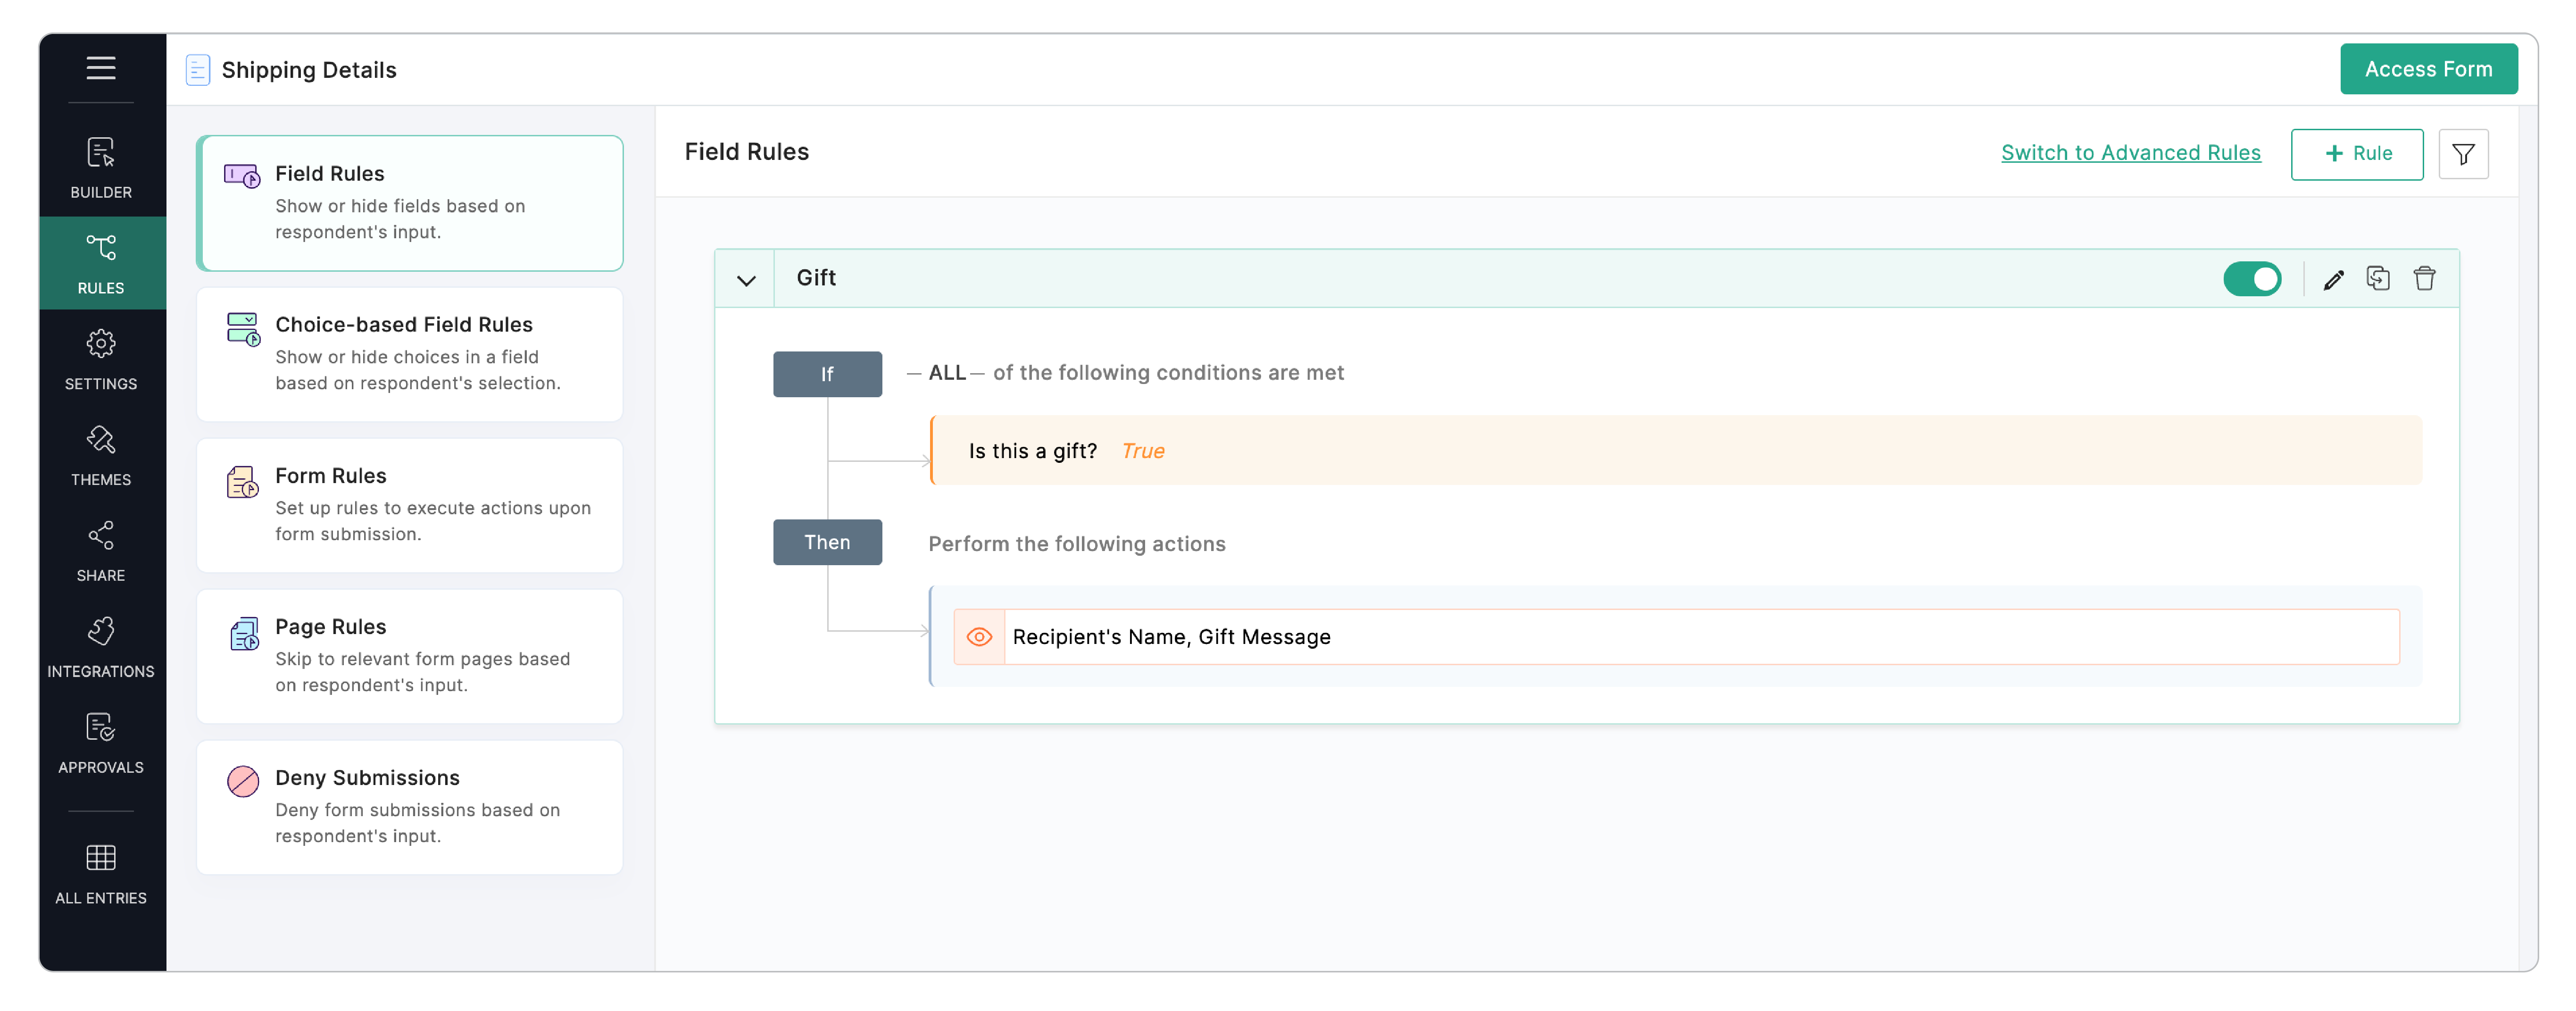Select Form Rules option
The width and height of the screenshot is (2576, 1011).
pos(409,505)
